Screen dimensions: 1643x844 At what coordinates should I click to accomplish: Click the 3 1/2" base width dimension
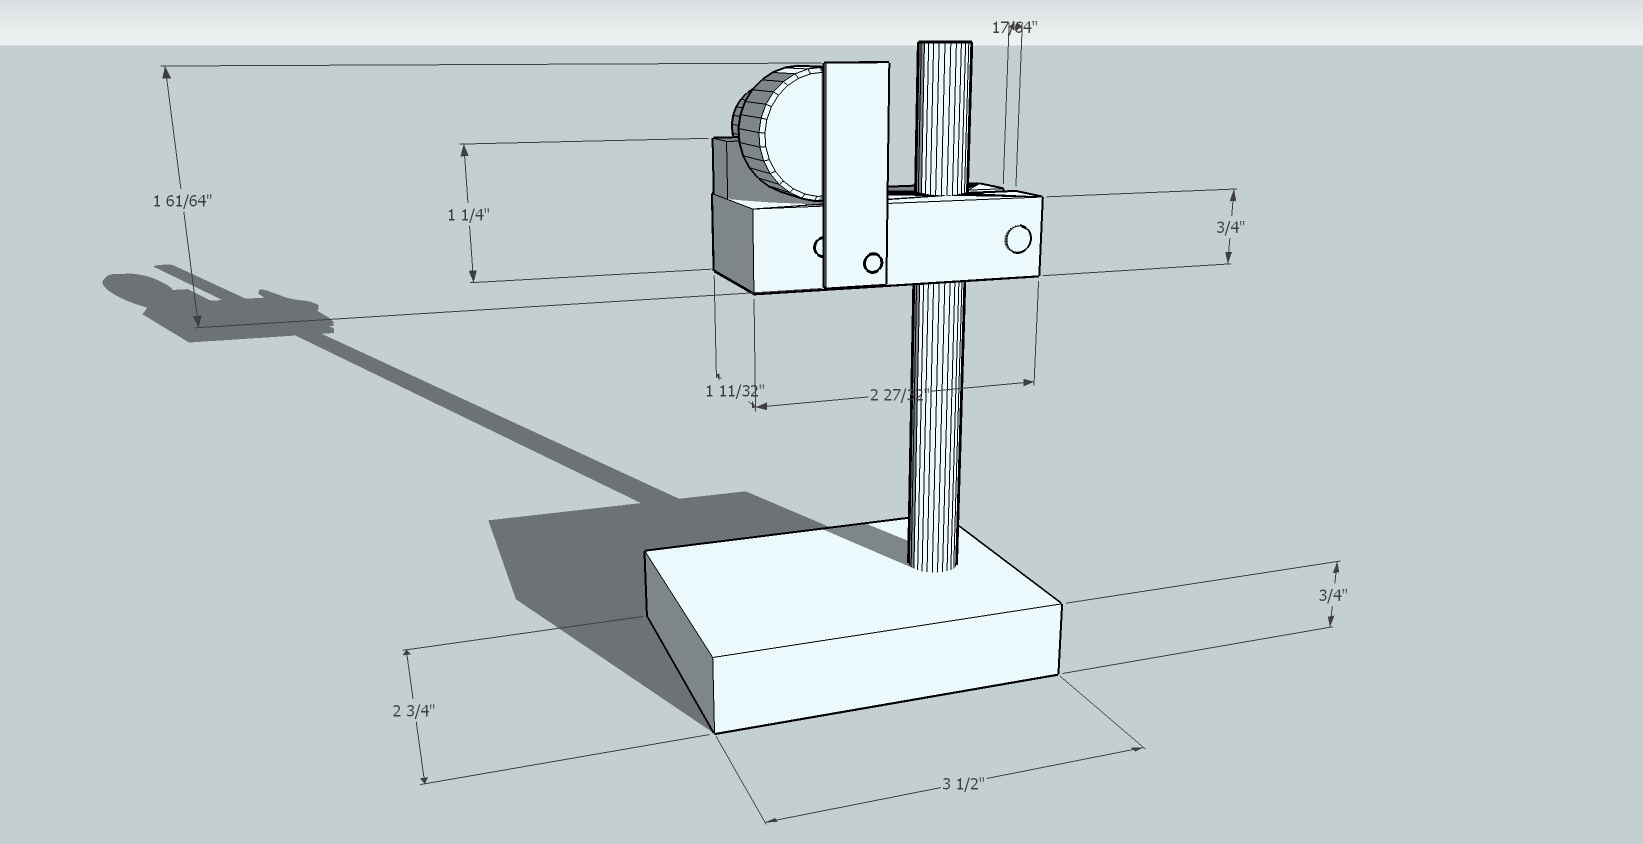tap(963, 783)
